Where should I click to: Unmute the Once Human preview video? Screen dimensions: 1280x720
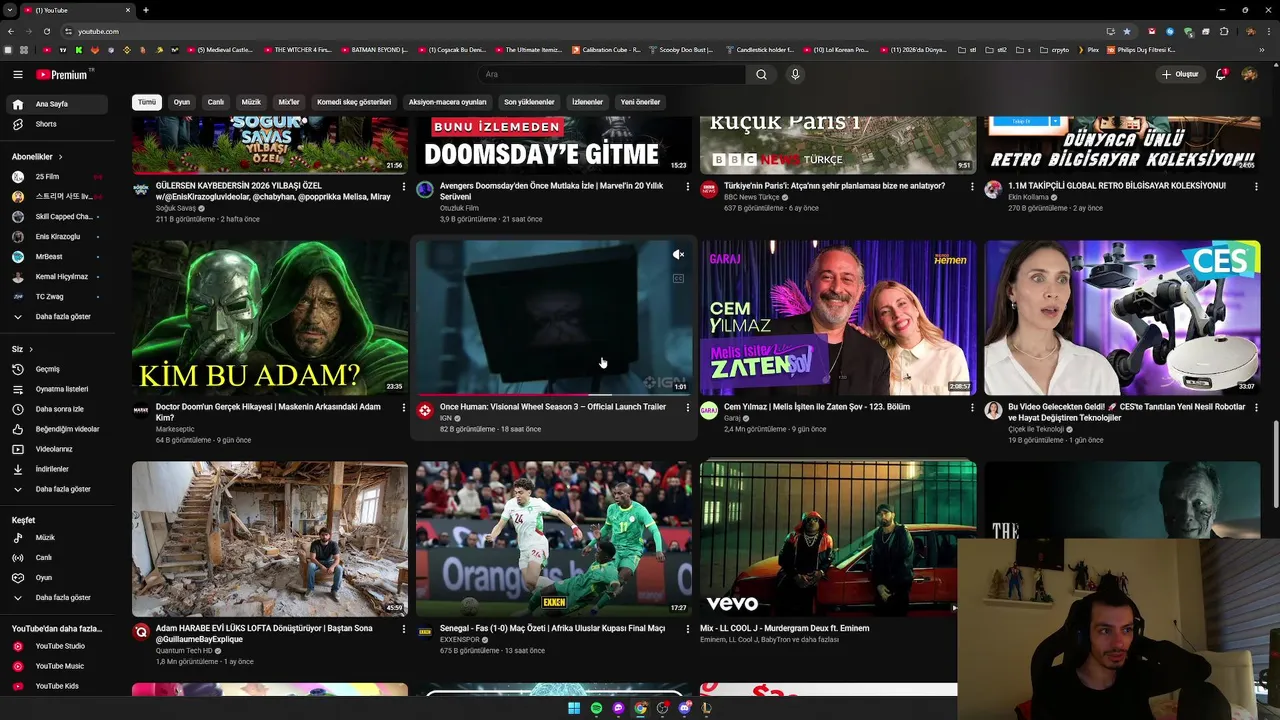(678, 255)
